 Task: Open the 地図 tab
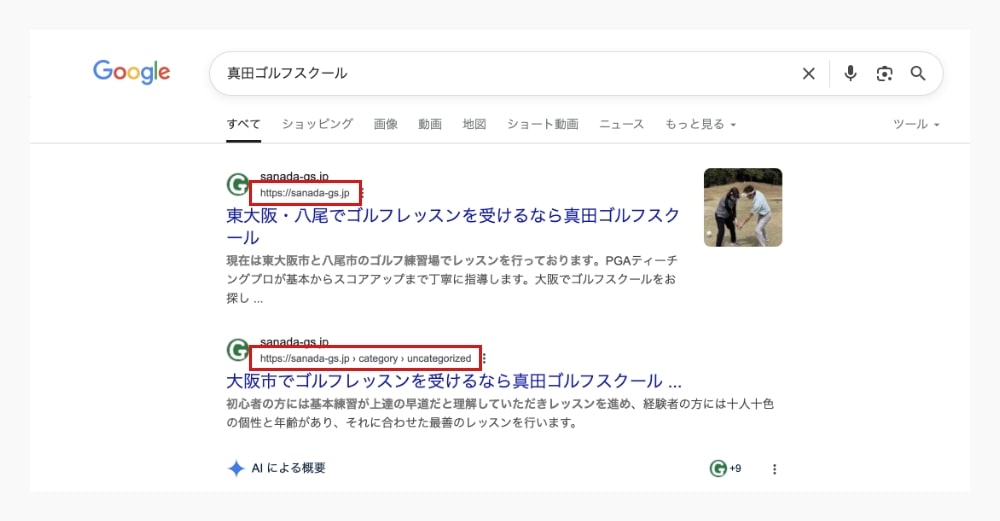coord(474,124)
